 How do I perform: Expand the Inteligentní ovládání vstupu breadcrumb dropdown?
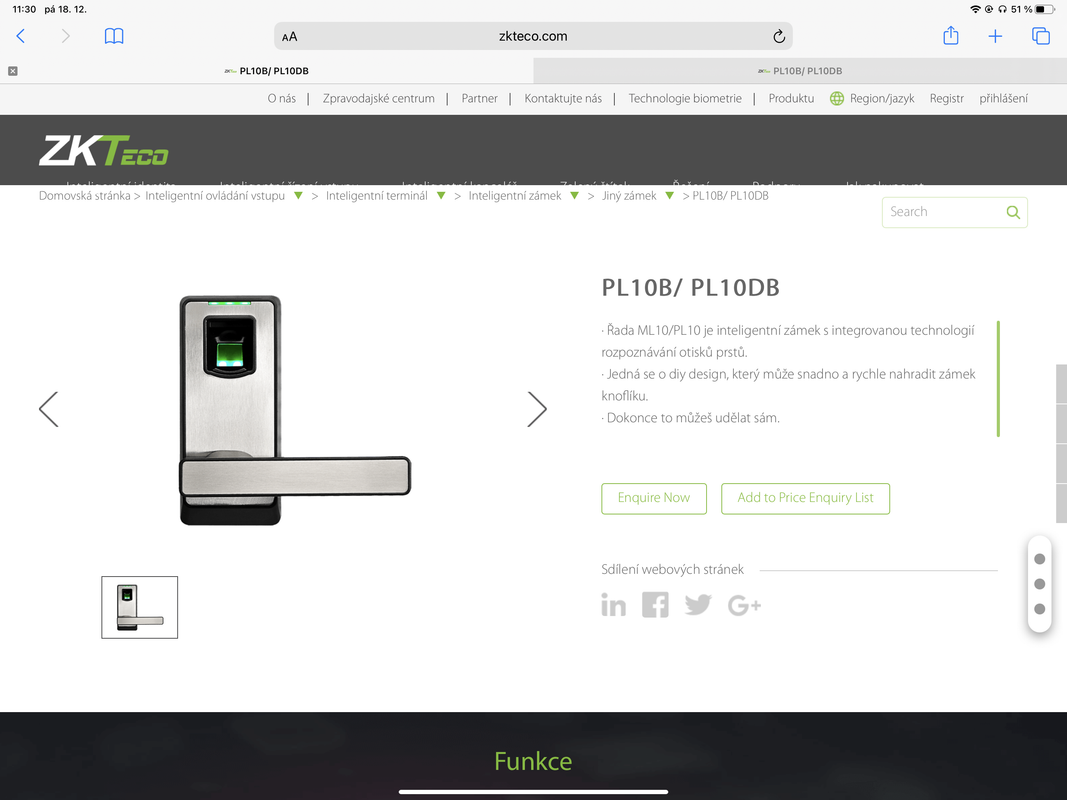click(x=298, y=196)
